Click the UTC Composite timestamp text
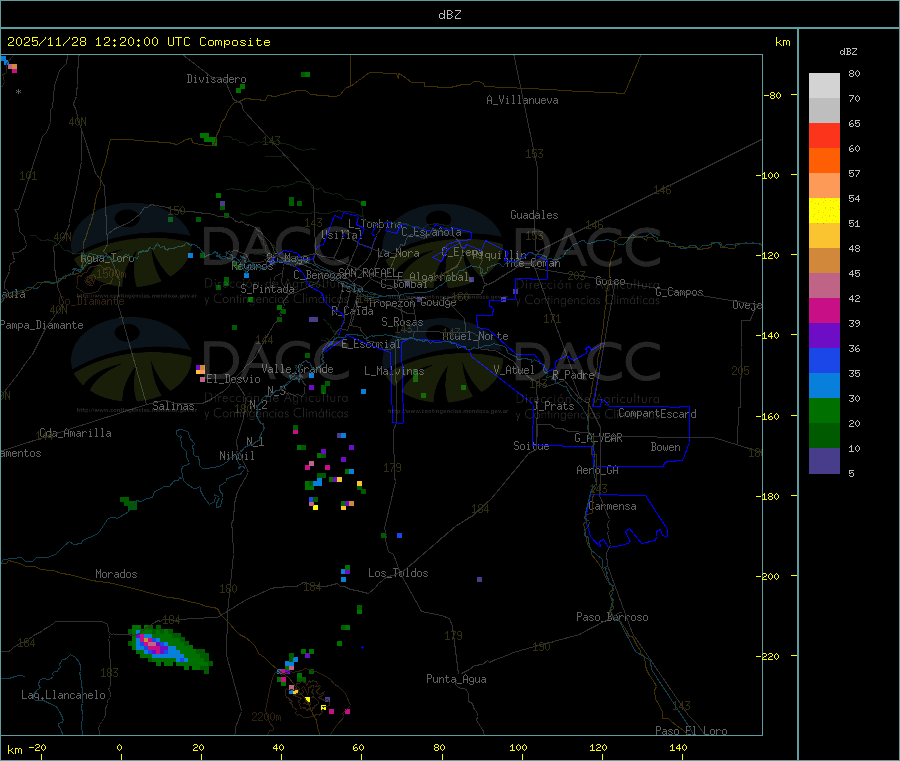 coord(139,42)
